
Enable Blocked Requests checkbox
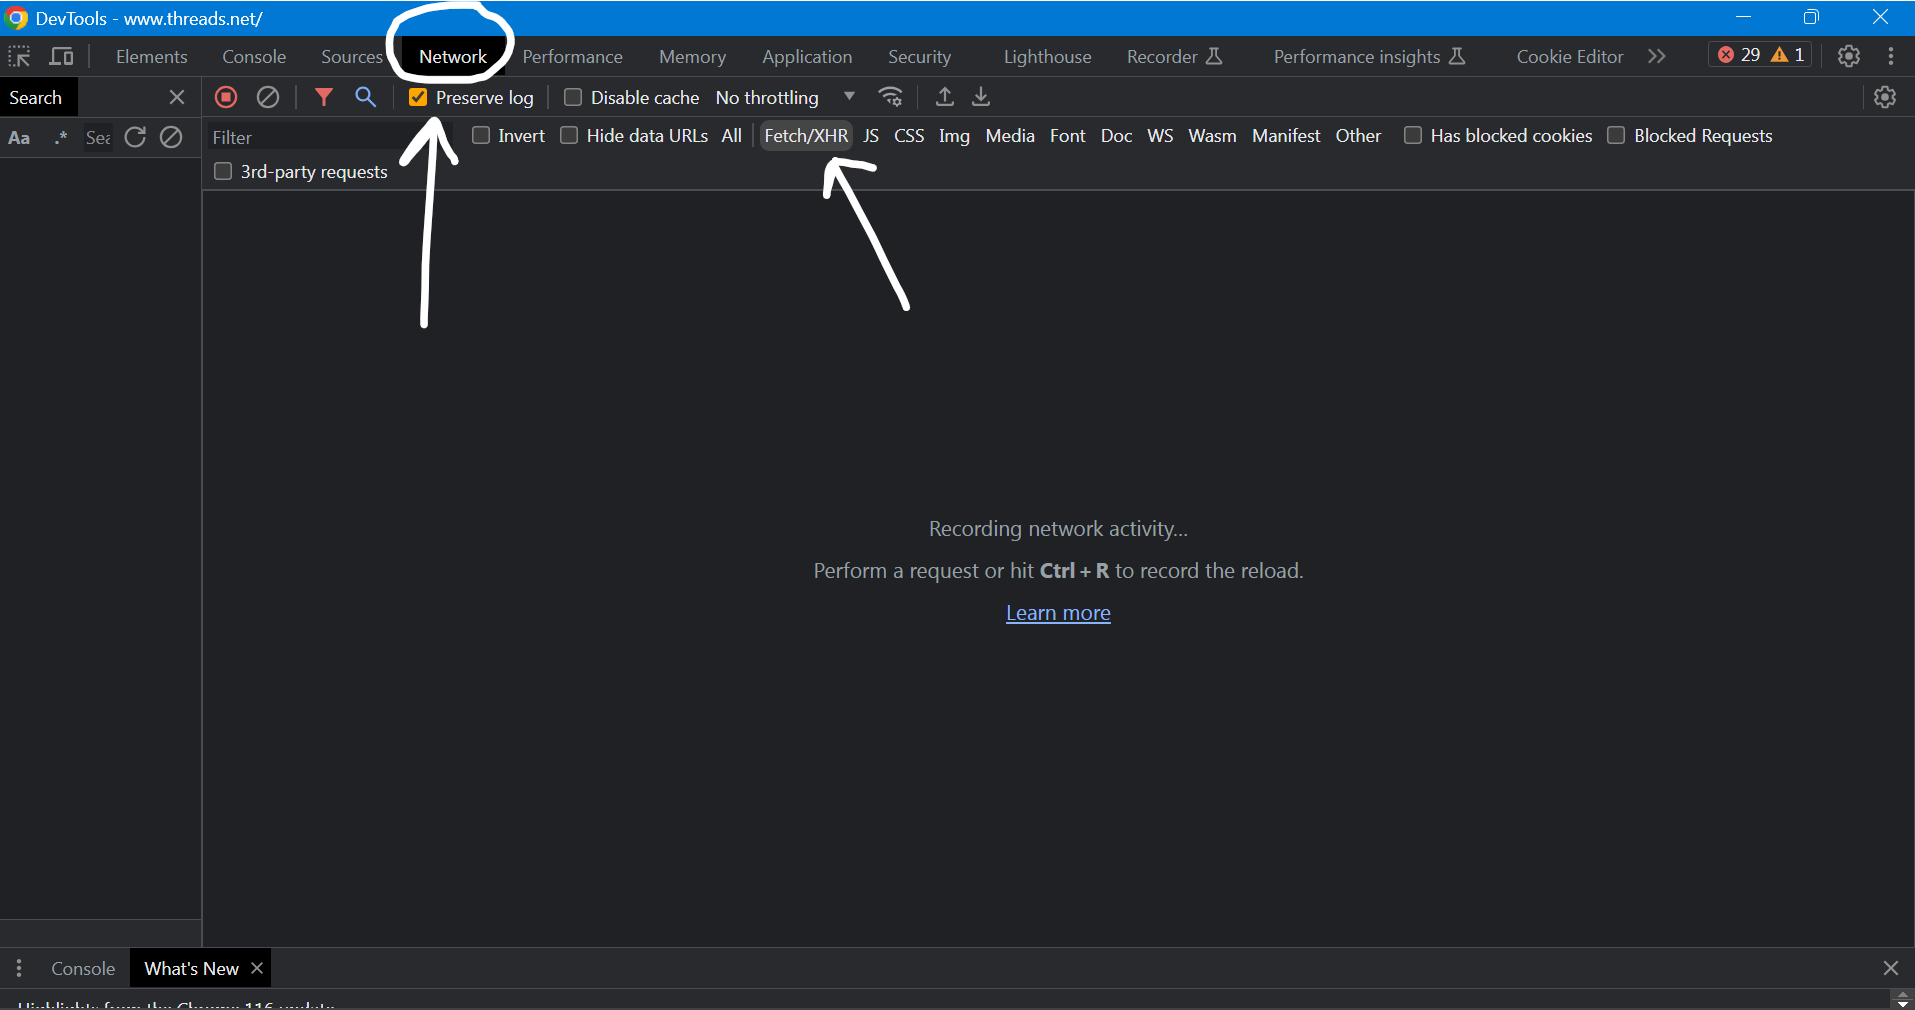1616,135
